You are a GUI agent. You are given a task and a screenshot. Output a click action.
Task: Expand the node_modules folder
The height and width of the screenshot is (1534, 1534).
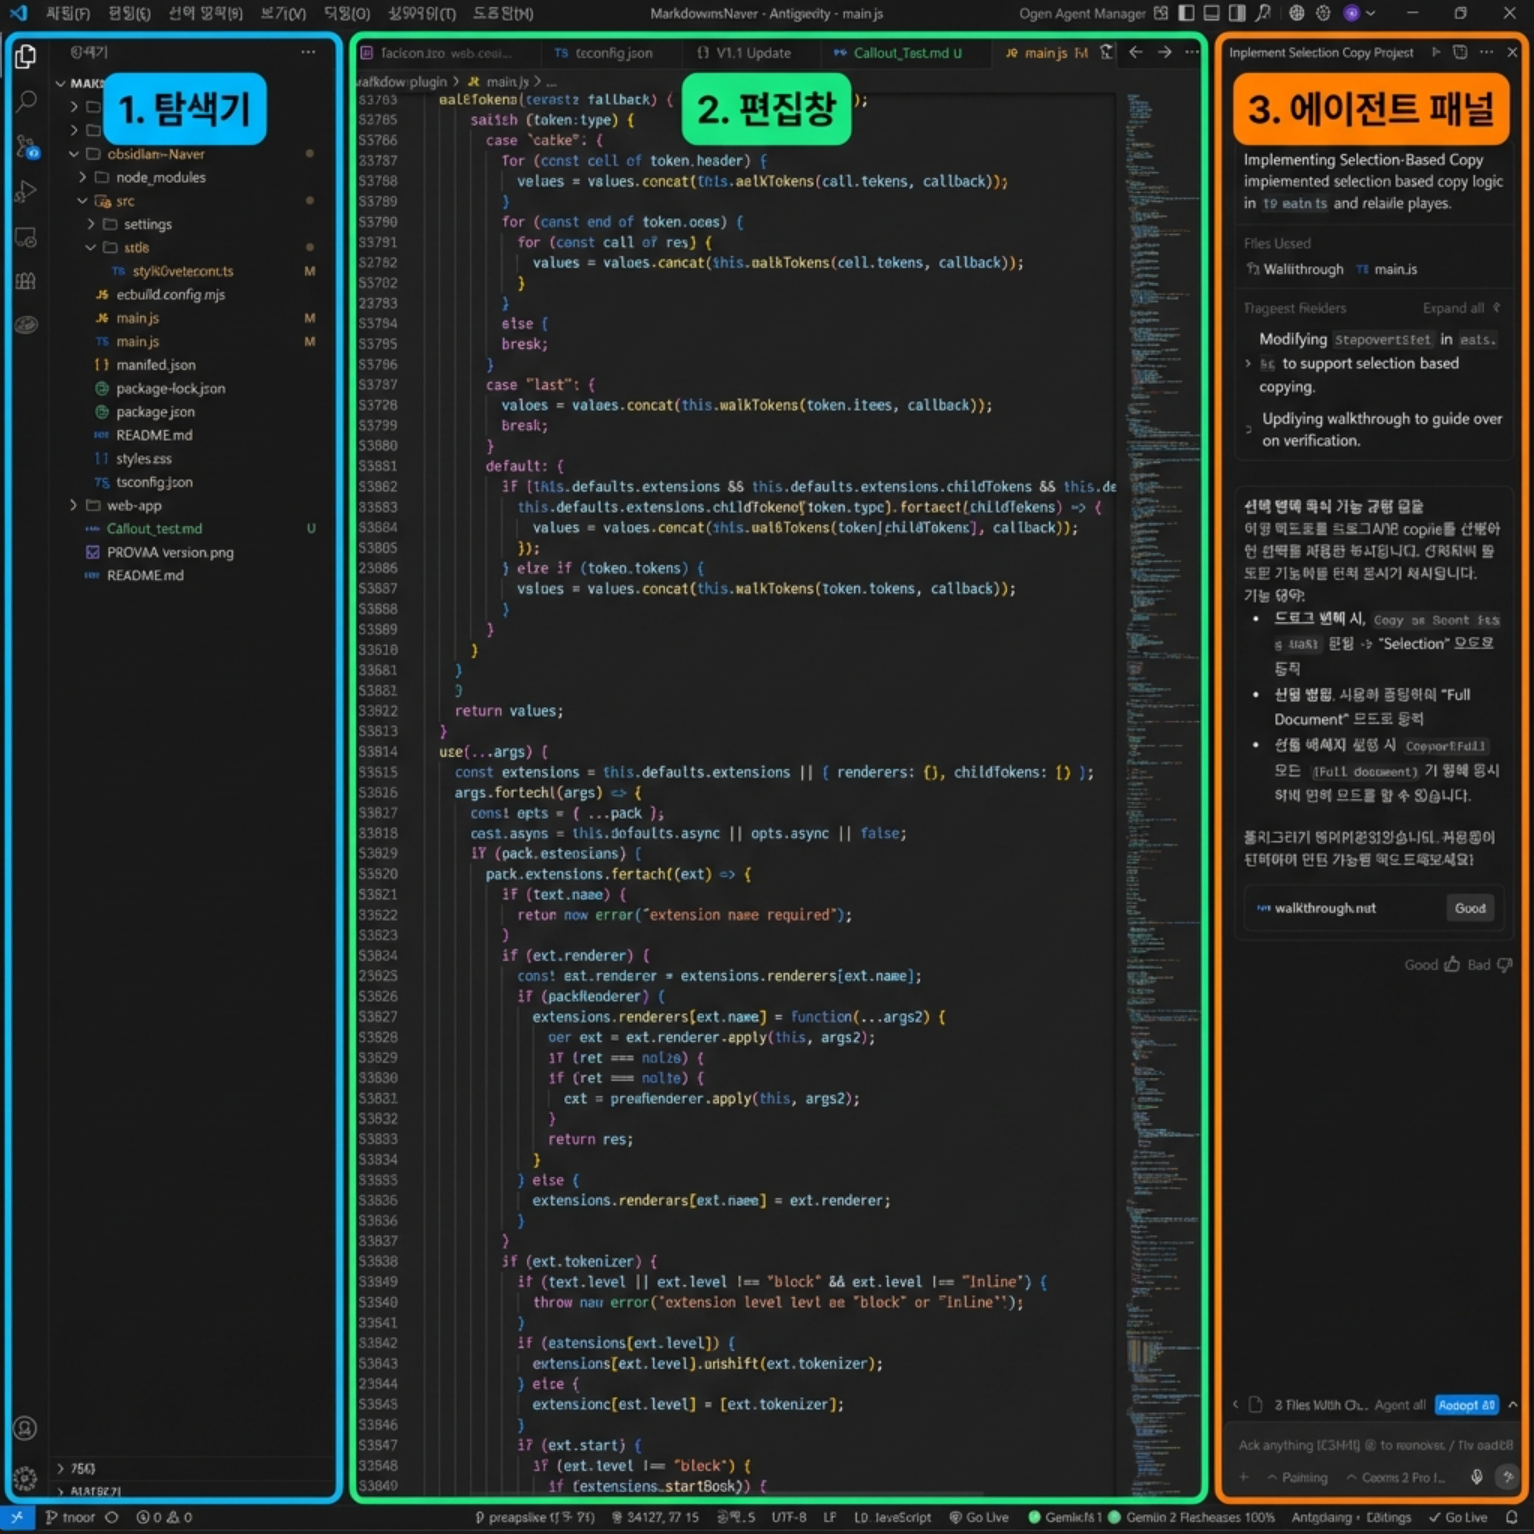(82, 177)
